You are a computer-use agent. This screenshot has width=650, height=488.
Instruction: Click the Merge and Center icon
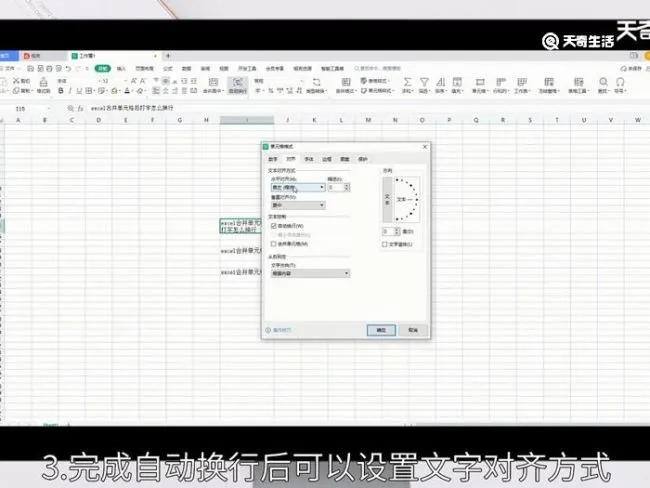click(213, 82)
